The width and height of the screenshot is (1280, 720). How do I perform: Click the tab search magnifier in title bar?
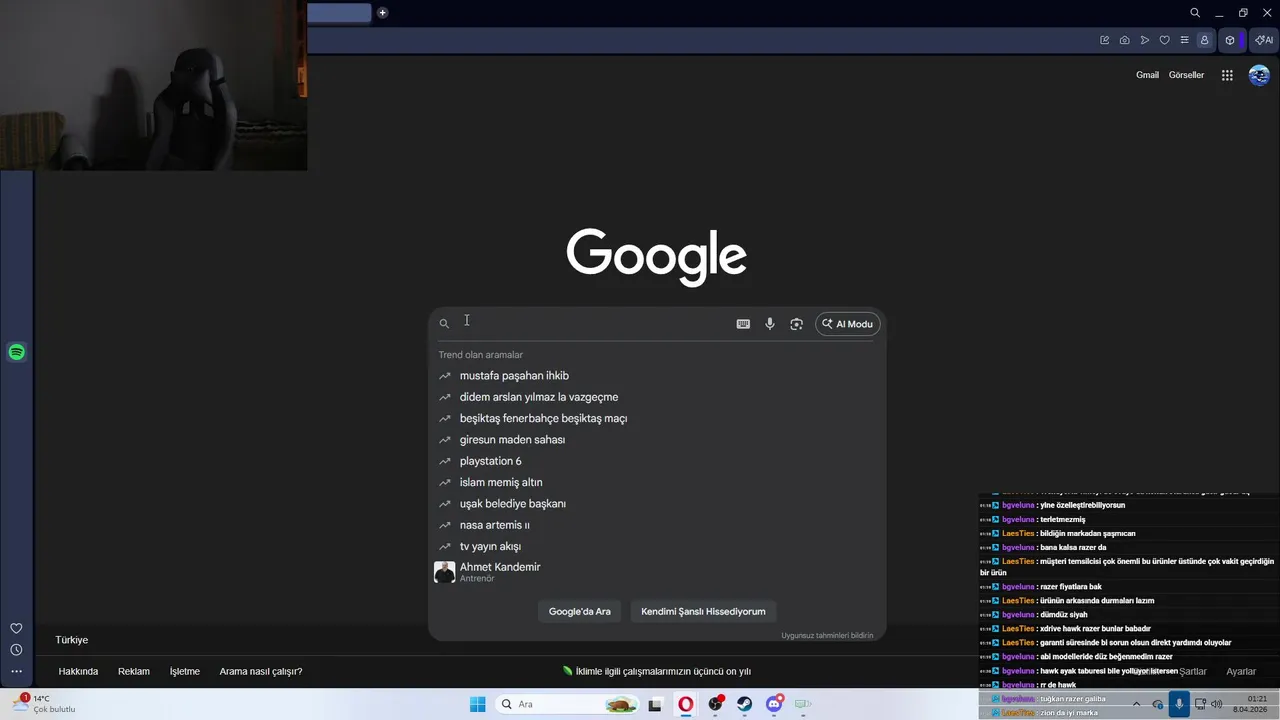pyautogui.click(x=1195, y=13)
